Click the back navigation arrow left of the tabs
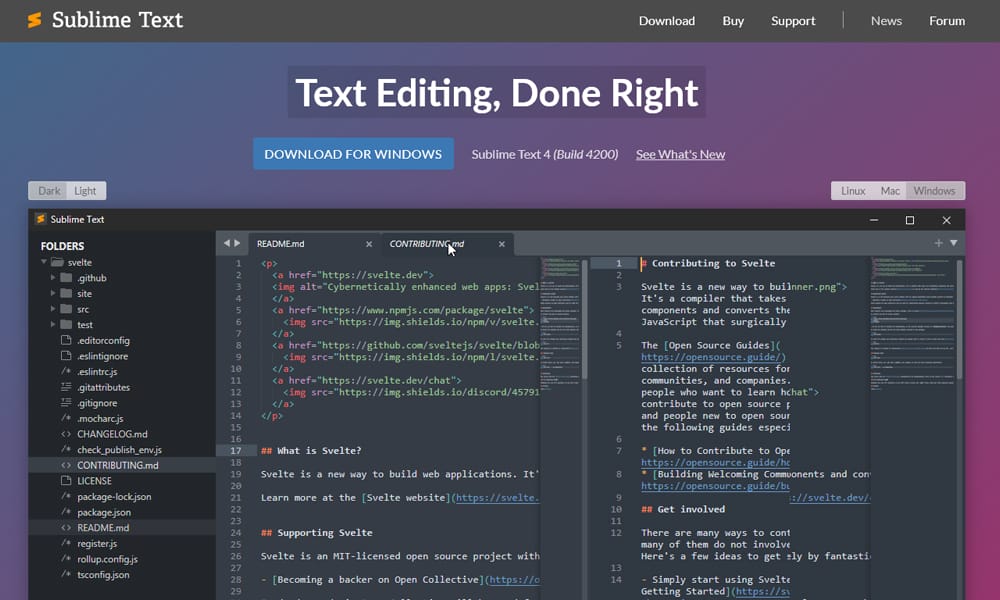 click(225, 242)
